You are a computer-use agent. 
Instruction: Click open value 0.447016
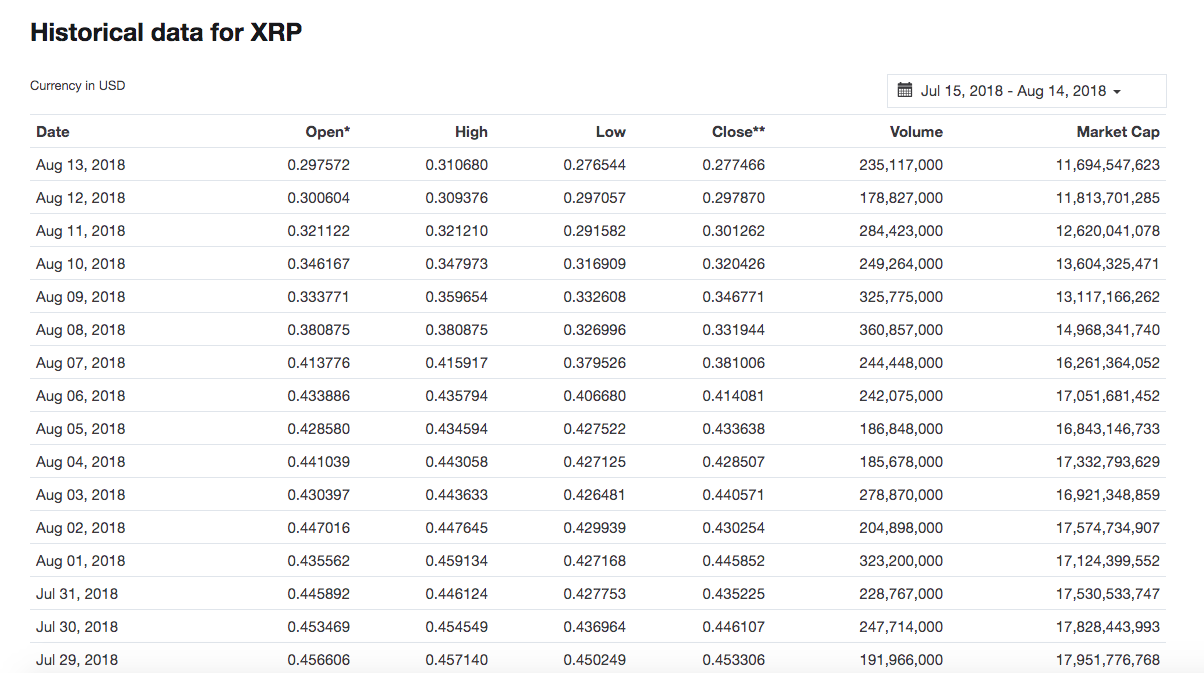pyautogui.click(x=319, y=528)
